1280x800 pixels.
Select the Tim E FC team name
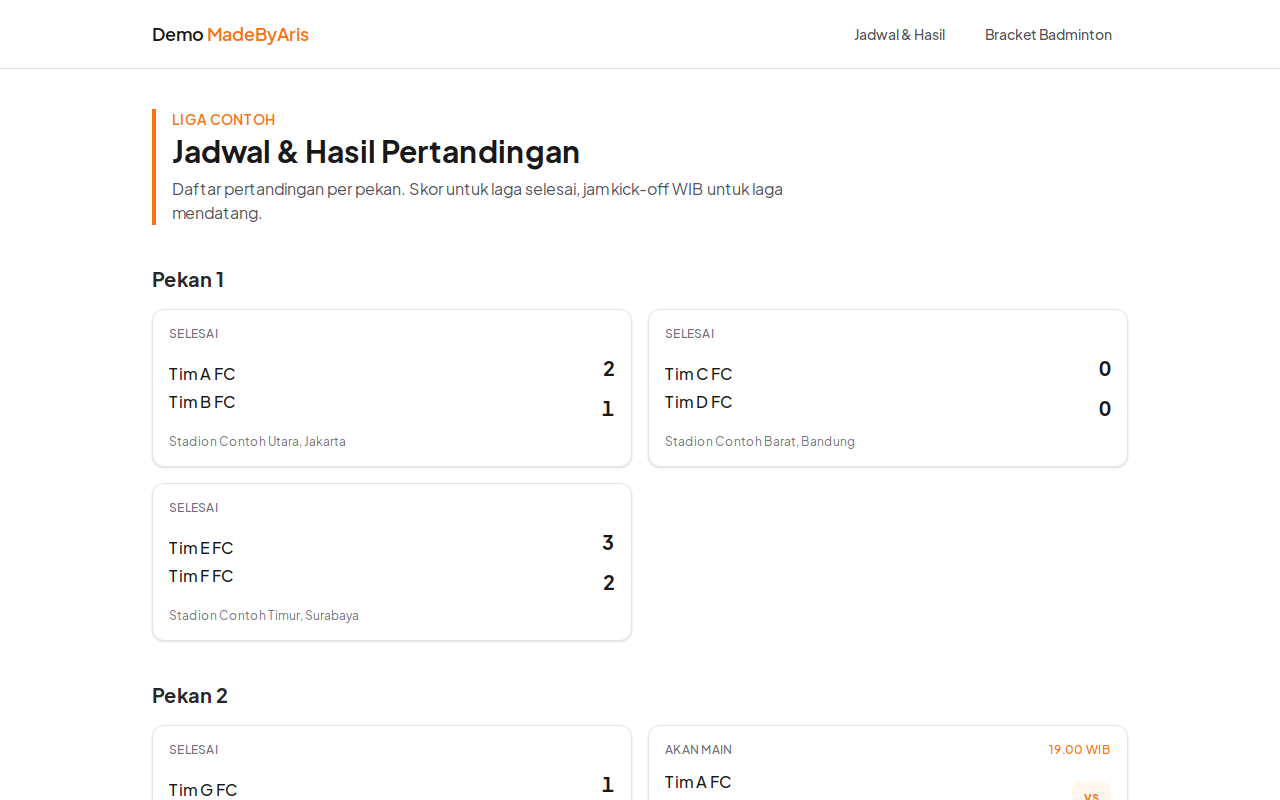point(201,548)
